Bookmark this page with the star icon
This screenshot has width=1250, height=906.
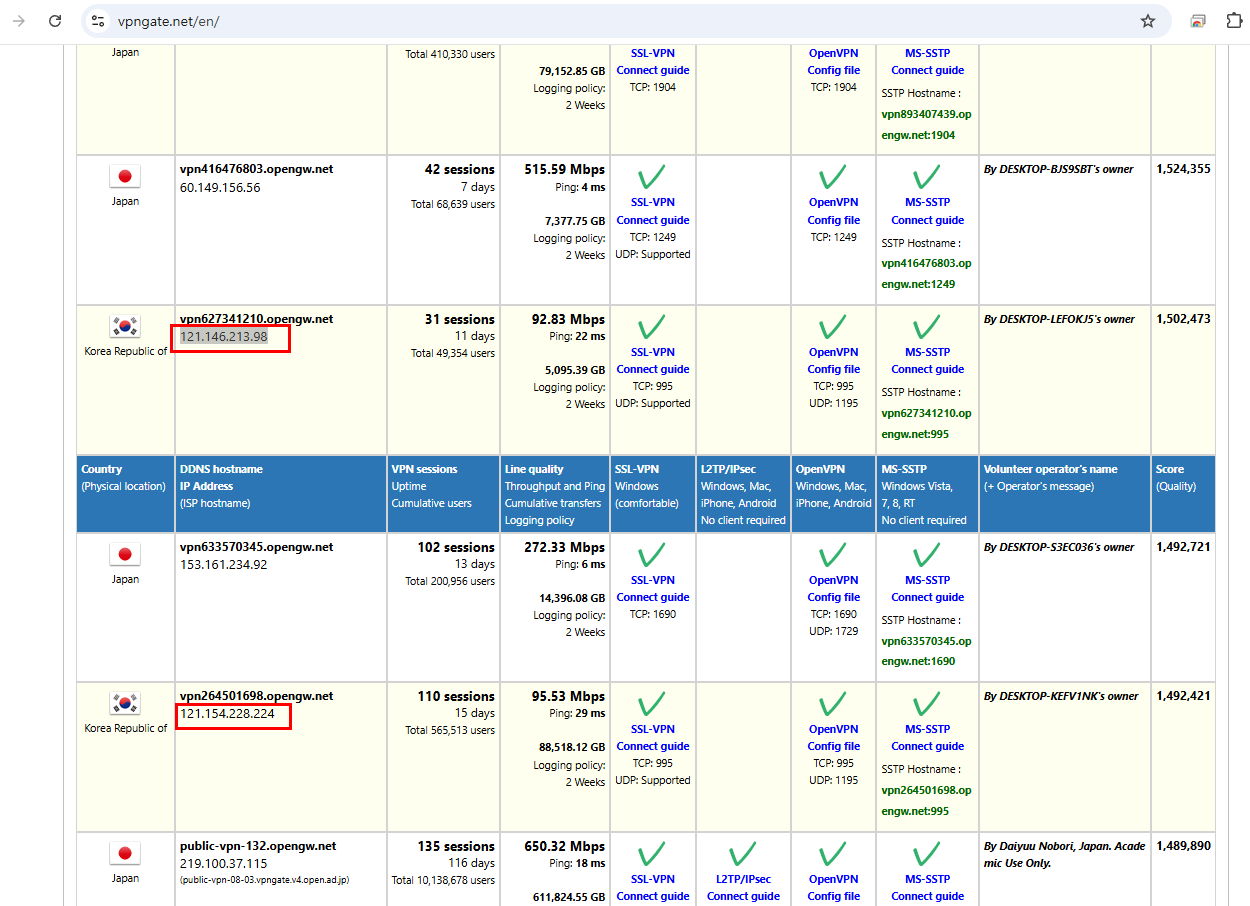[1147, 21]
